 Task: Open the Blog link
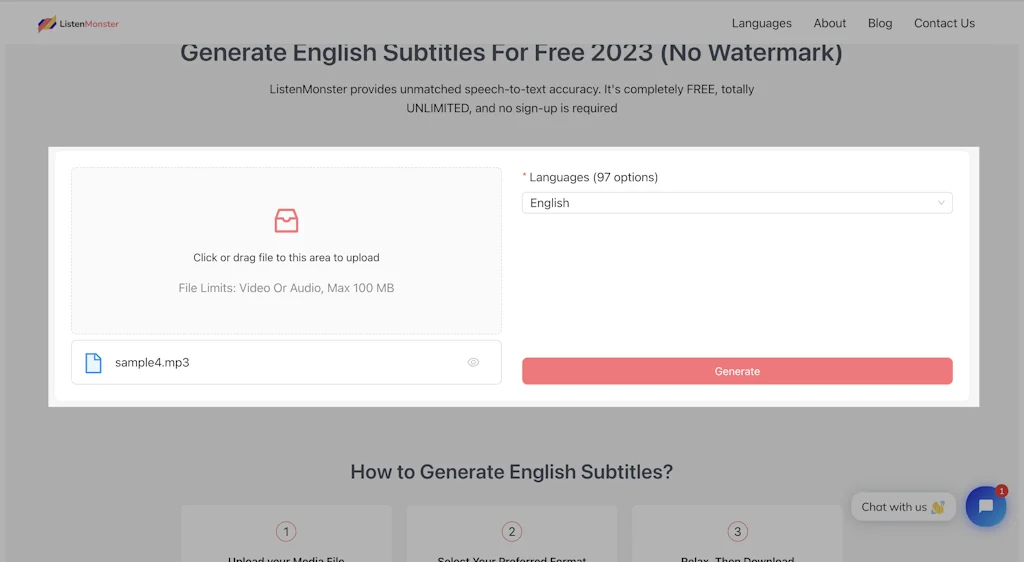pos(880,23)
